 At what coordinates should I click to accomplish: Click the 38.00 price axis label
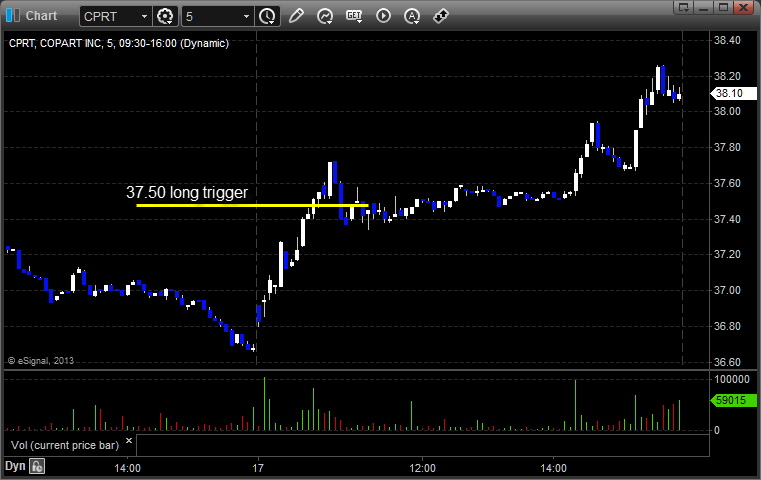coord(727,112)
